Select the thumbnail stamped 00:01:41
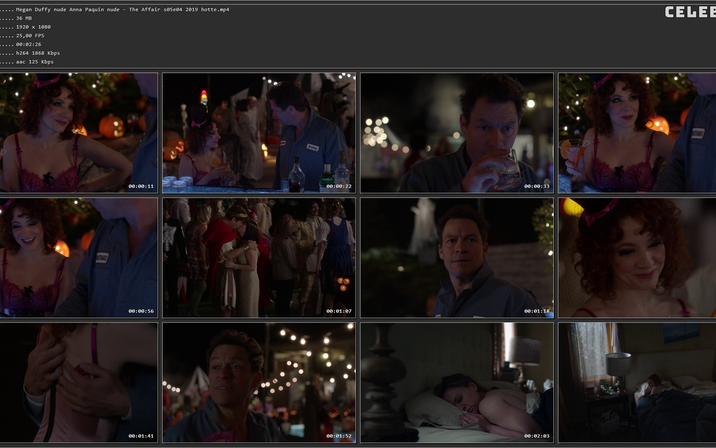The width and height of the screenshot is (716, 448). pyautogui.click(x=79, y=382)
